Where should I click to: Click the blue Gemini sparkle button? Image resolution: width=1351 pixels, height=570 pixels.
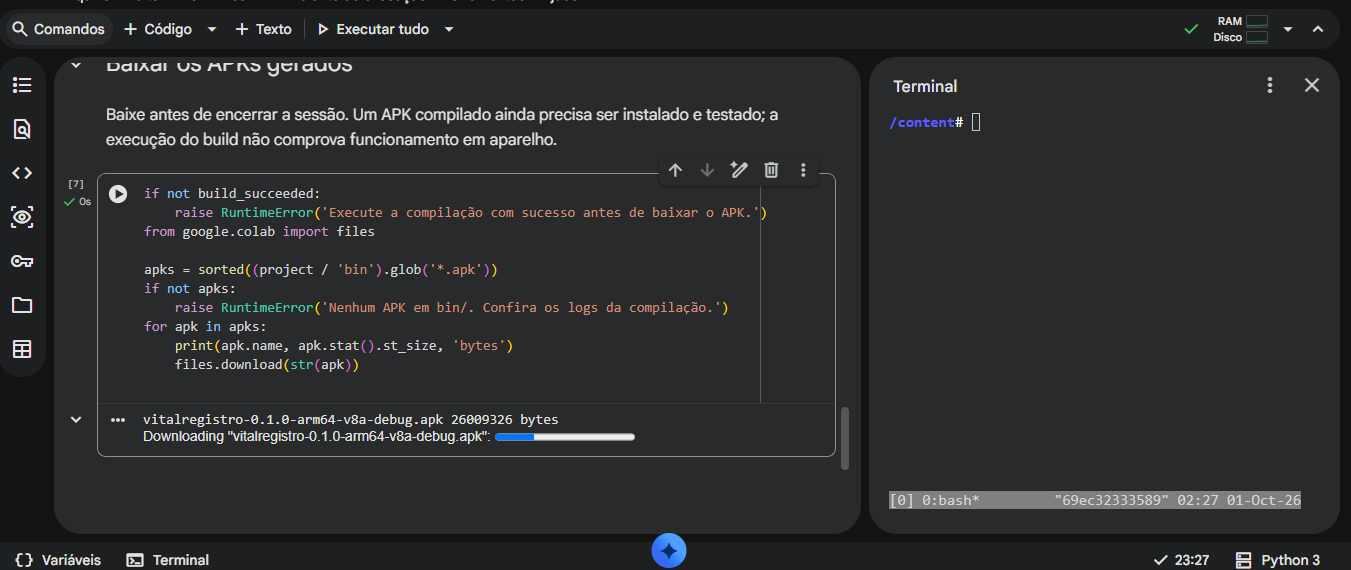click(x=669, y=551)
